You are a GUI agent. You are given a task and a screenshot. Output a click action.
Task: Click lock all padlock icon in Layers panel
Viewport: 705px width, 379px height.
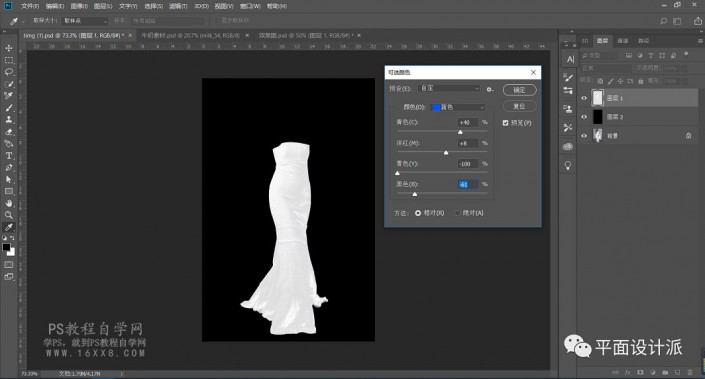(x=641, y=81)
